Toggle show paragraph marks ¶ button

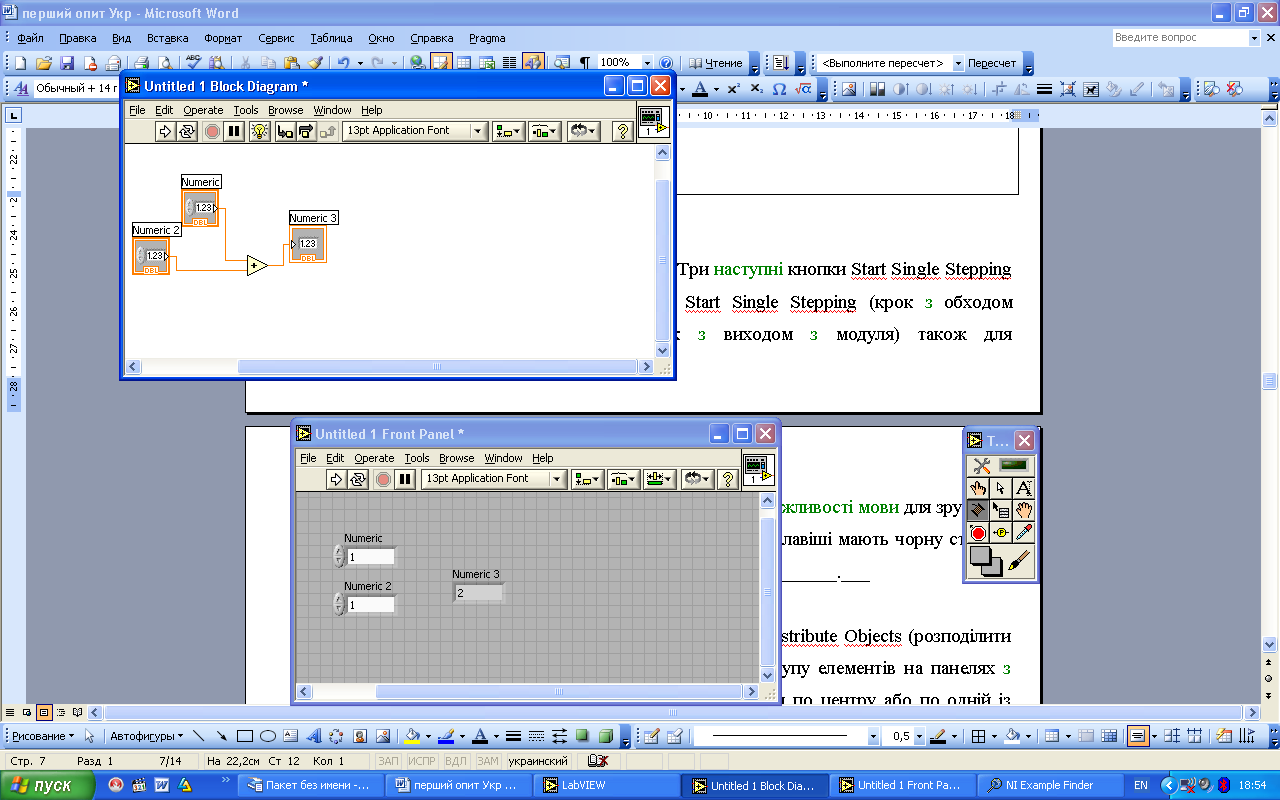coord(585,62)
